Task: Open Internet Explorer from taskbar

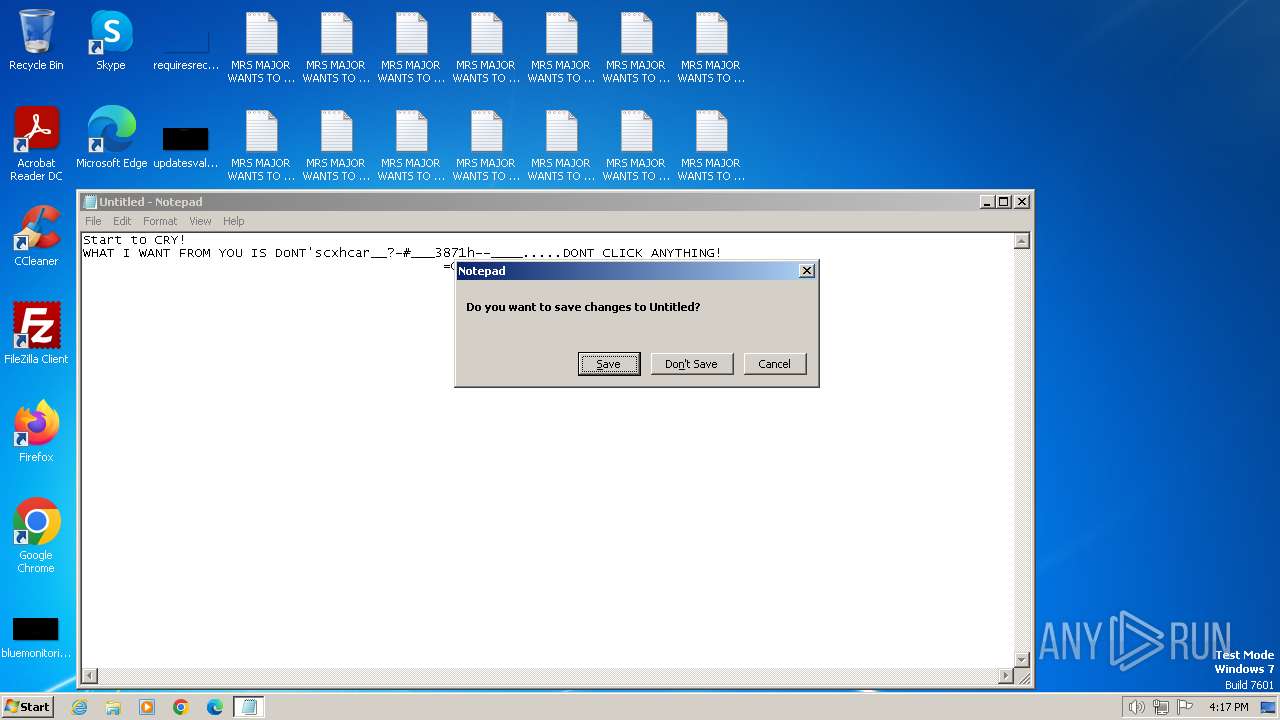Action: pos(79,707)
